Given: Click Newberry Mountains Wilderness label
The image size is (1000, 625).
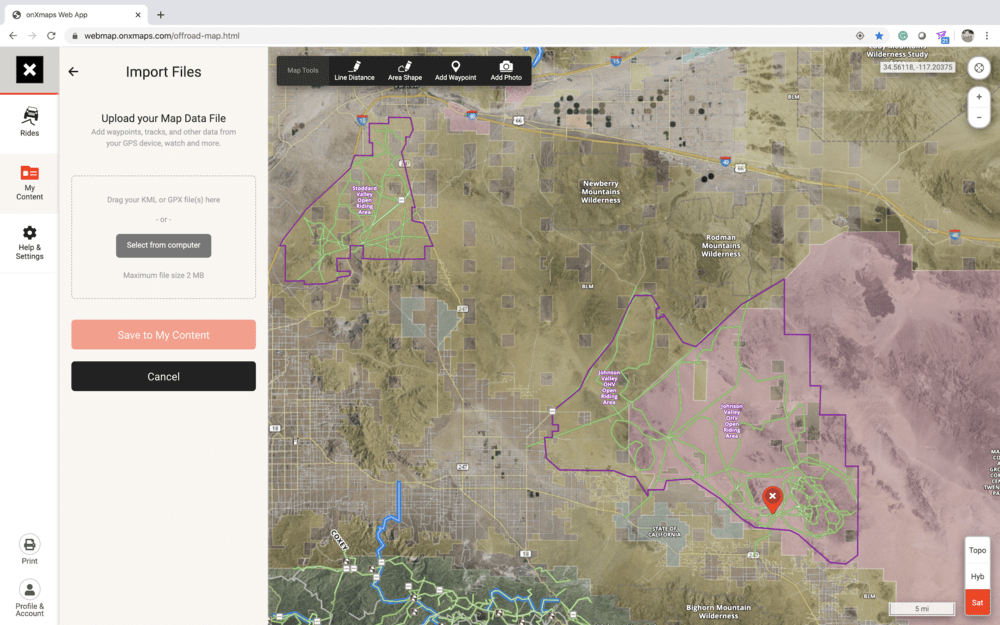Looking at the screenshot, I should point(600,191).
